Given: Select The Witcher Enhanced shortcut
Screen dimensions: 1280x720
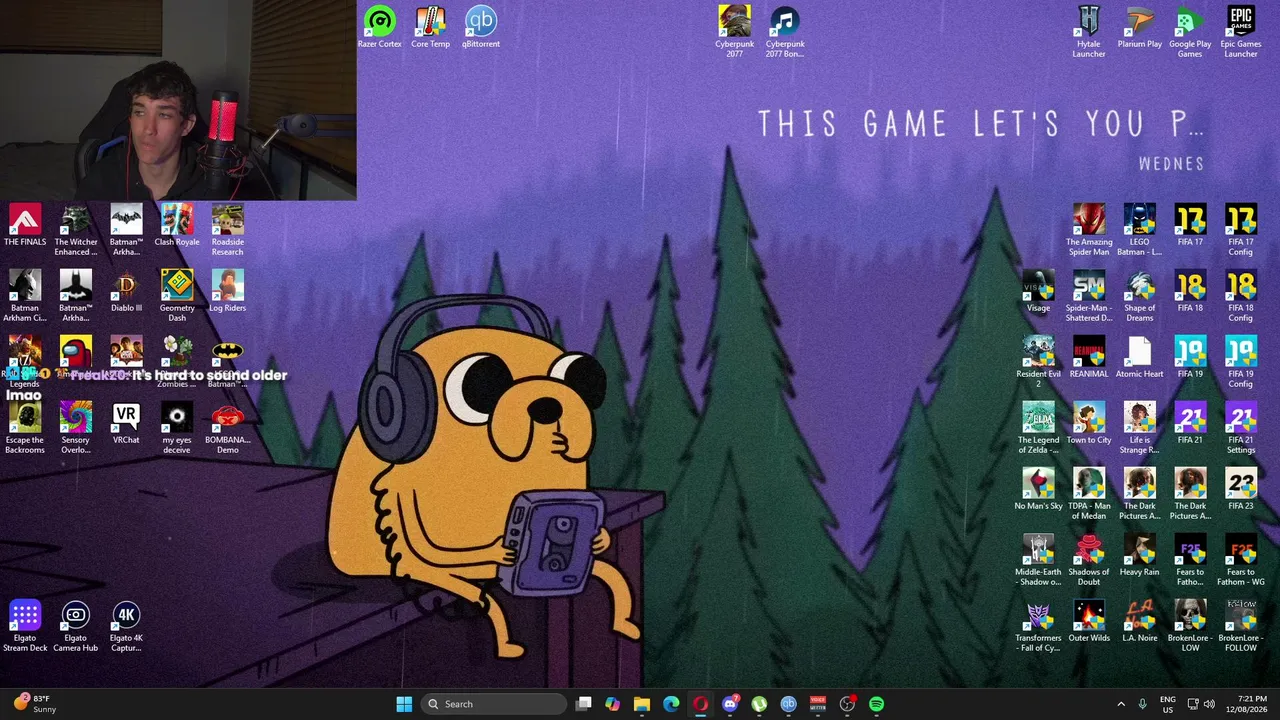Looking at the screenshot, I should 76,230.
